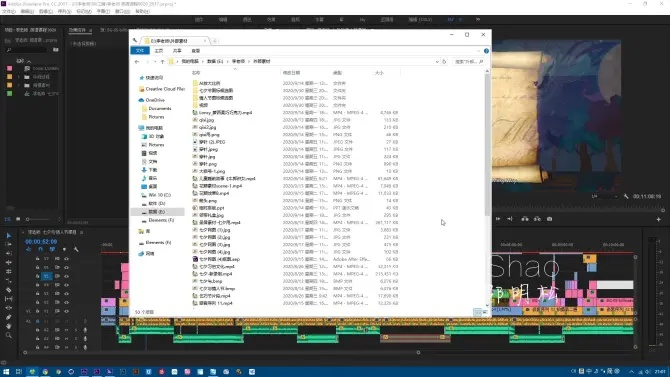Sort files by 修改日期 column
Screen dimensions: 670x377
[x=291, y=73]
